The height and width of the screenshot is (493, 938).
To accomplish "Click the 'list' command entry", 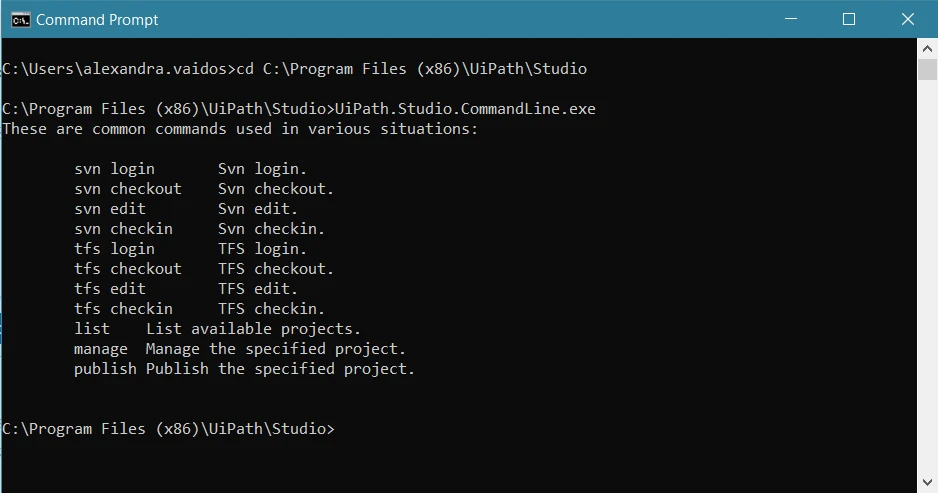I will coord(92,328).
